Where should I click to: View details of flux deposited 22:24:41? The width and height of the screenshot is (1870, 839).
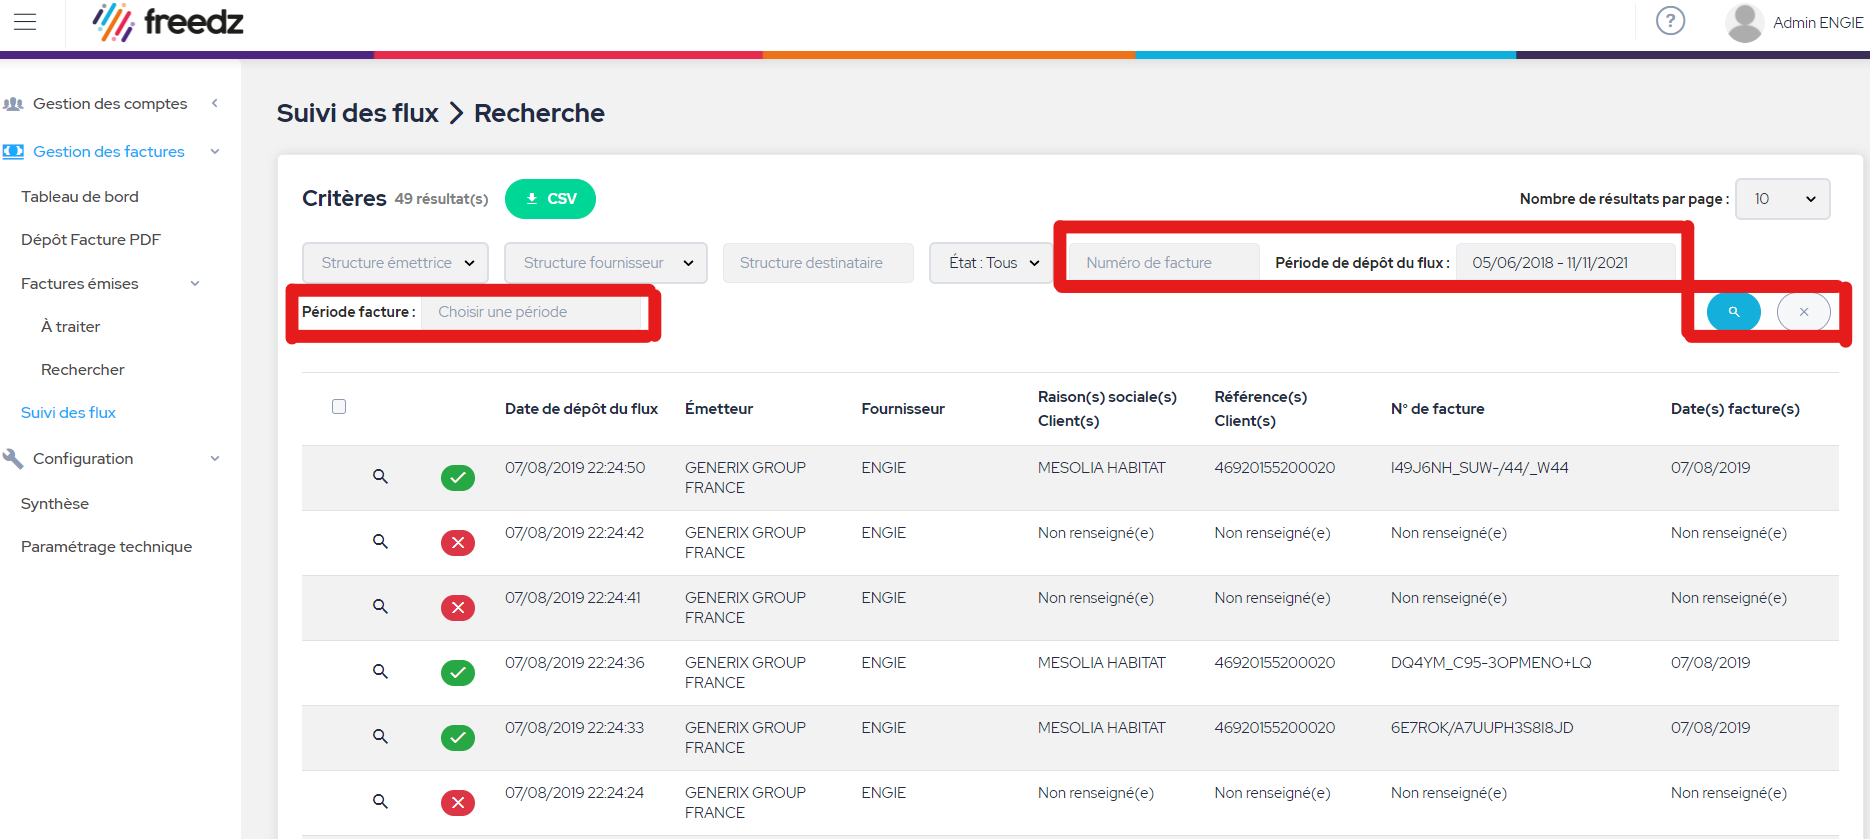[x=380, y=607]
